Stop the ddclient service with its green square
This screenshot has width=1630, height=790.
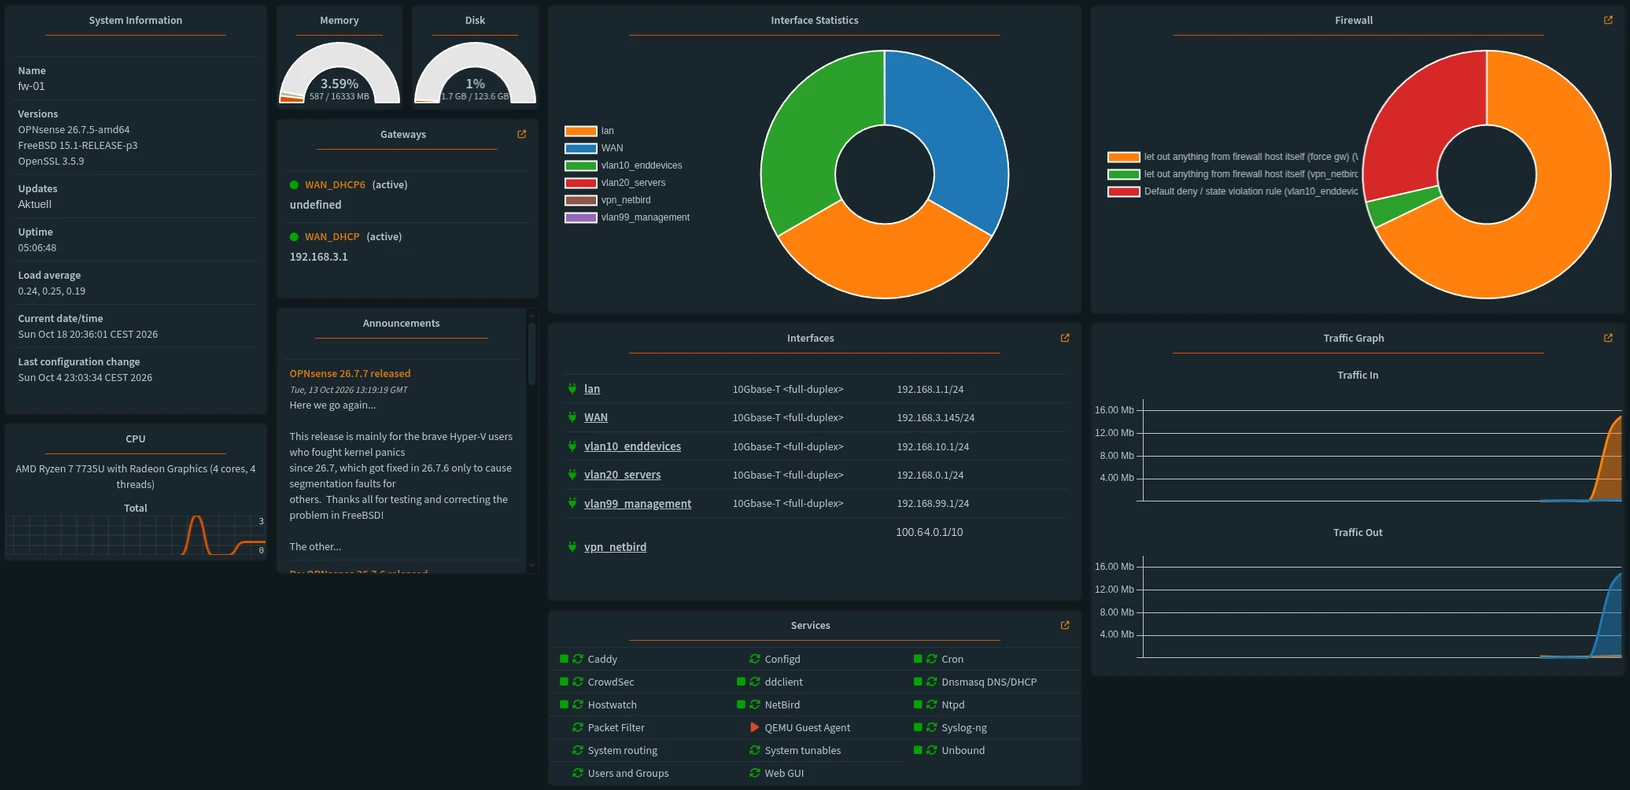741,682
